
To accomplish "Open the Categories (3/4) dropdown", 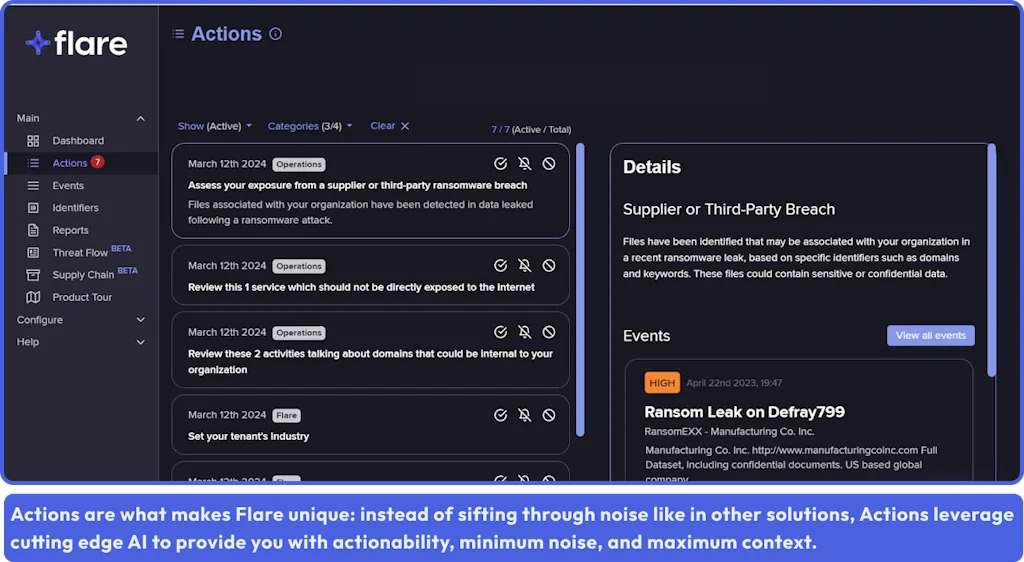I will click(x=310, y=126).
